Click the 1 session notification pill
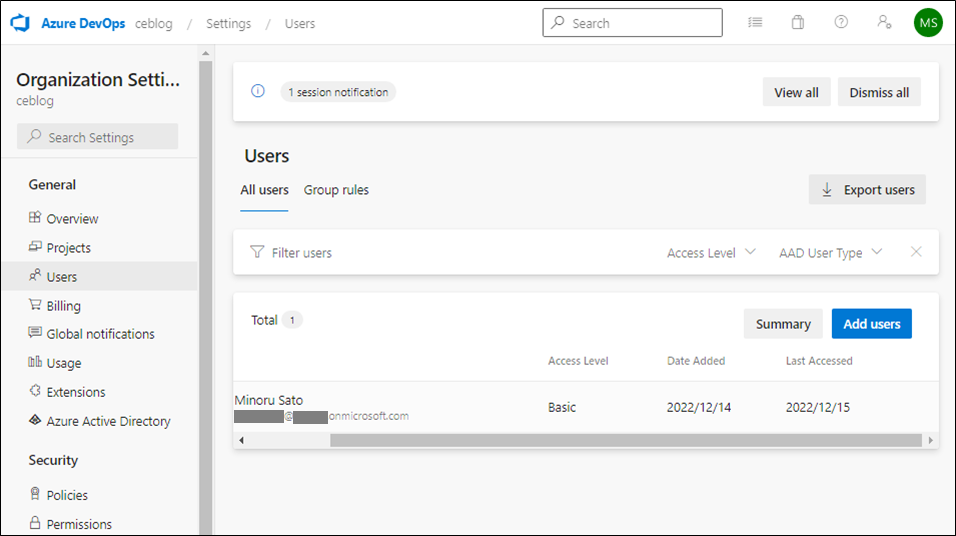Image resolution: width=956 pixels, height=536 pixels. (338, 92)
